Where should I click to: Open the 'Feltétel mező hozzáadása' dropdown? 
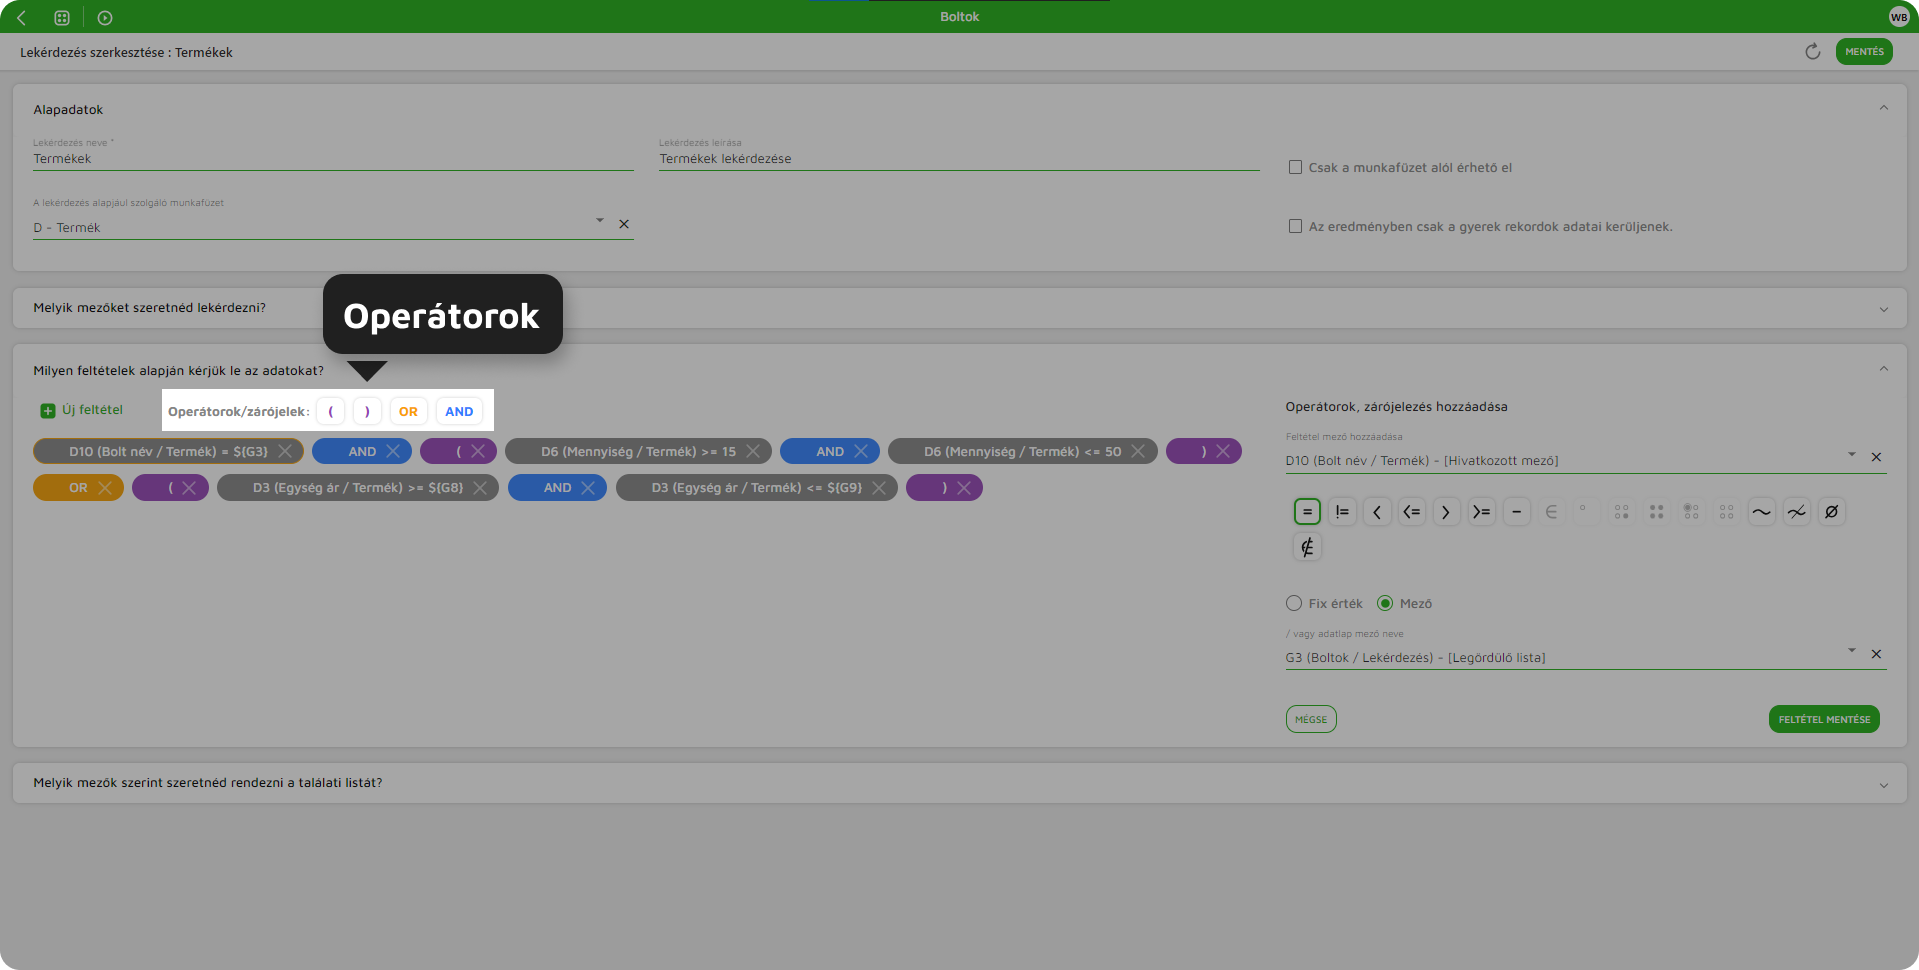(1852, 454)
